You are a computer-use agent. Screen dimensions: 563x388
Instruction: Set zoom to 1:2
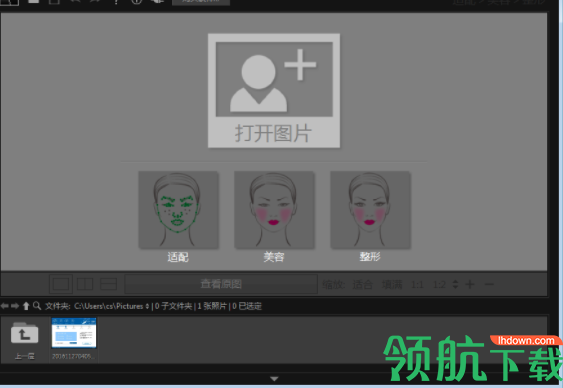(439, 285)
